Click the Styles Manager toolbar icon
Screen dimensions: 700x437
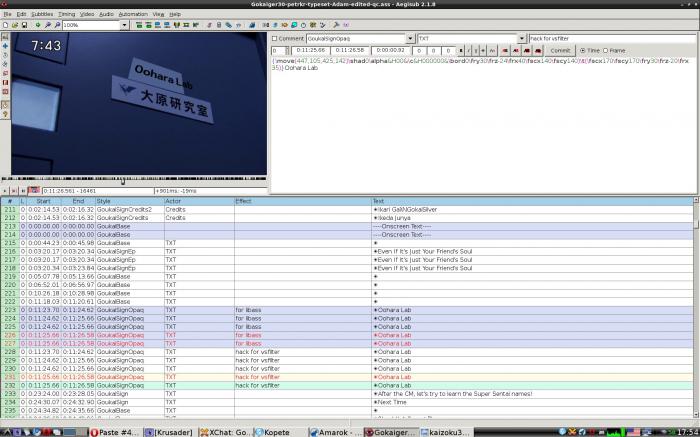click(209, 25)
